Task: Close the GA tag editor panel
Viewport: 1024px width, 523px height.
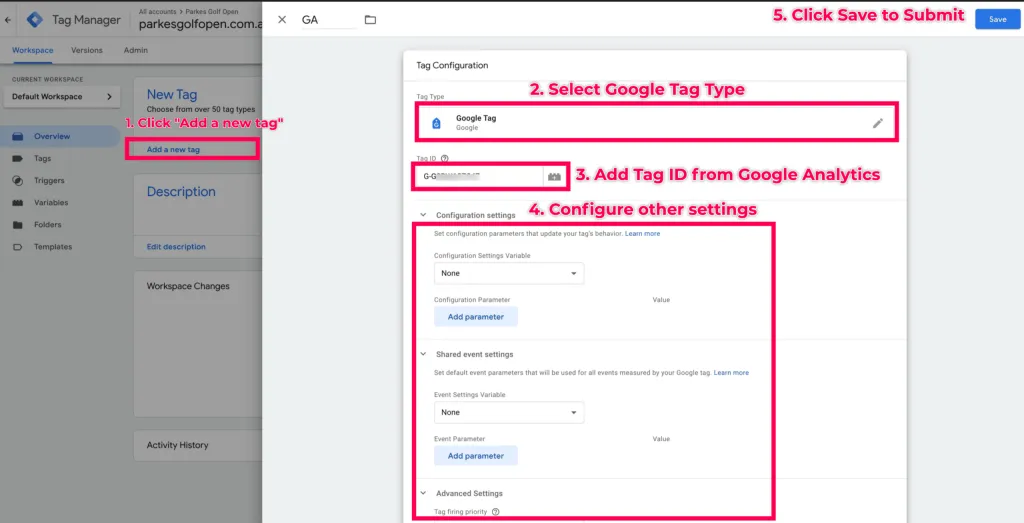Action: coord(282,20)
